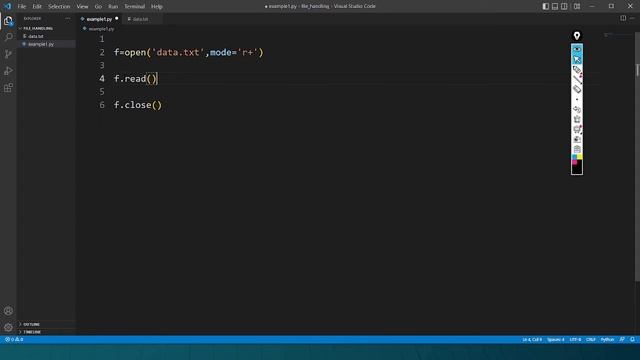Open the File menu
This screenshot has width=640, height=360.
[22, 7]
